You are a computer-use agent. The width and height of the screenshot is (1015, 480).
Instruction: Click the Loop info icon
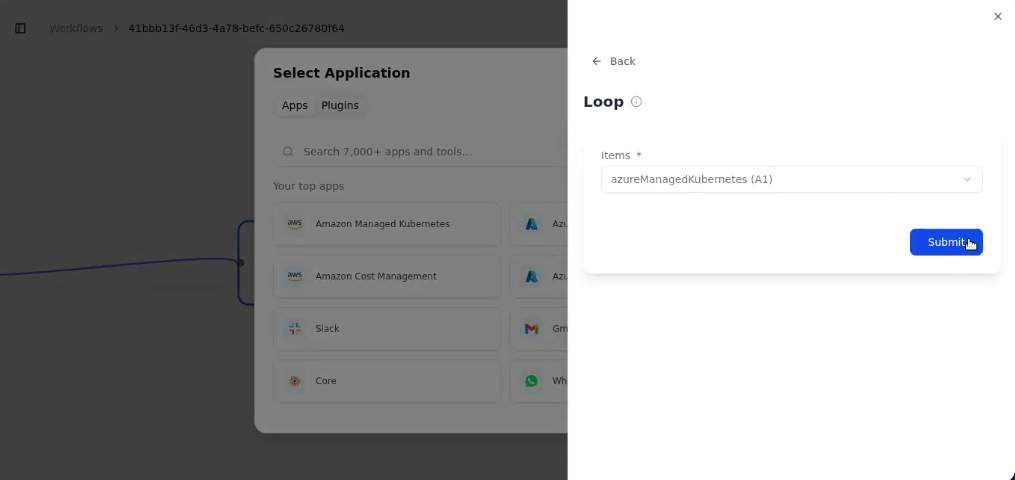coord(636,102)
